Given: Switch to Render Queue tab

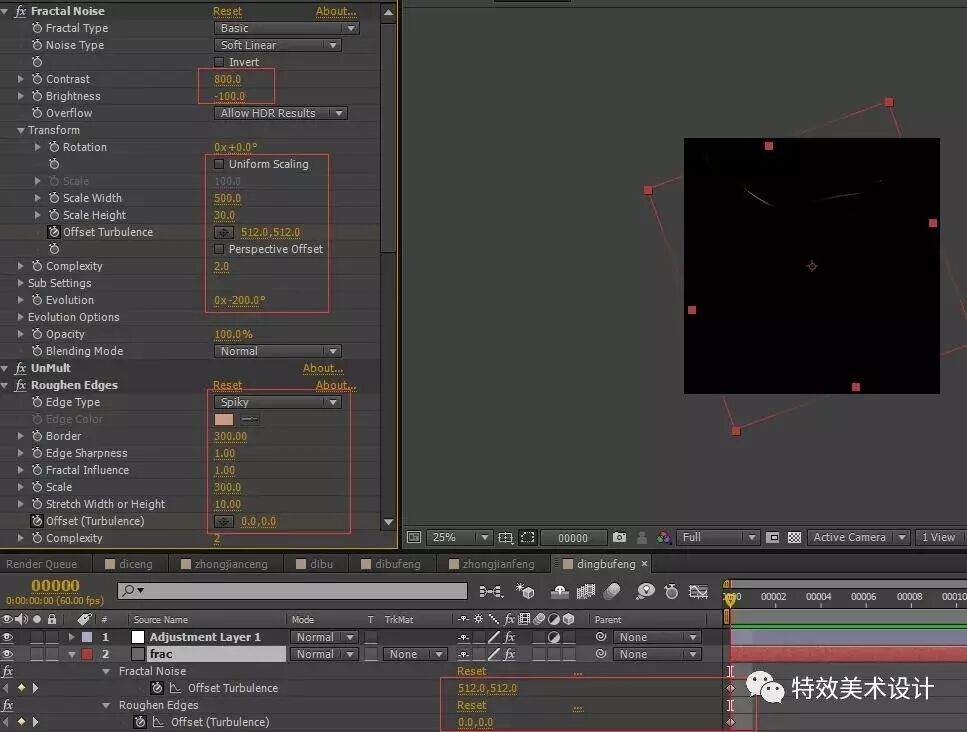Looking at the screenshot, I should click(x=41, y=564).
